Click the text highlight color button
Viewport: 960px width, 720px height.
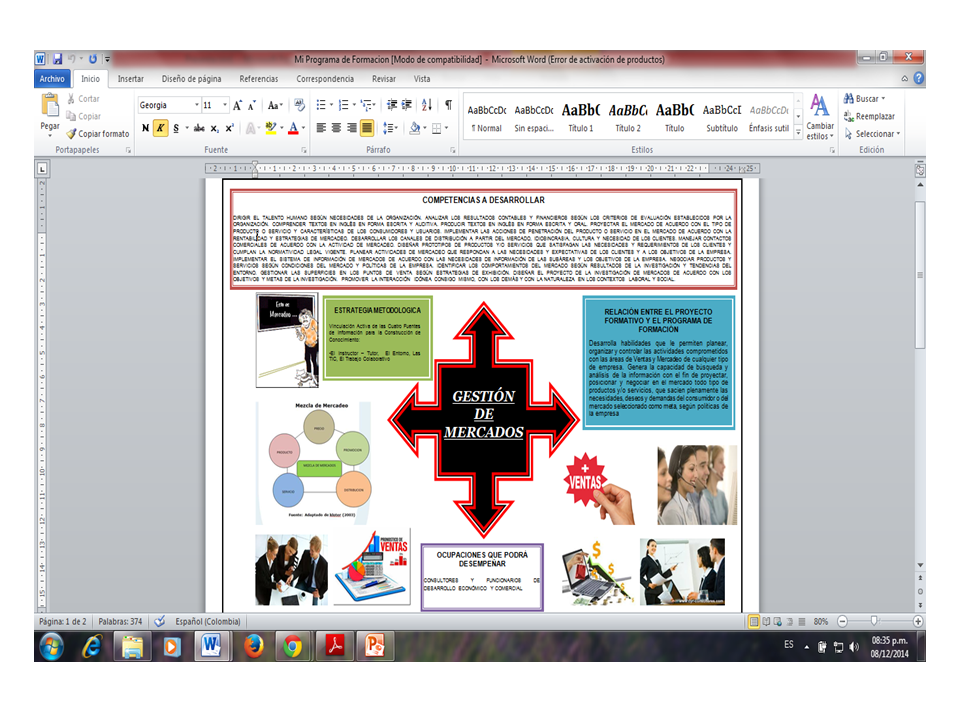click(271, 128)
